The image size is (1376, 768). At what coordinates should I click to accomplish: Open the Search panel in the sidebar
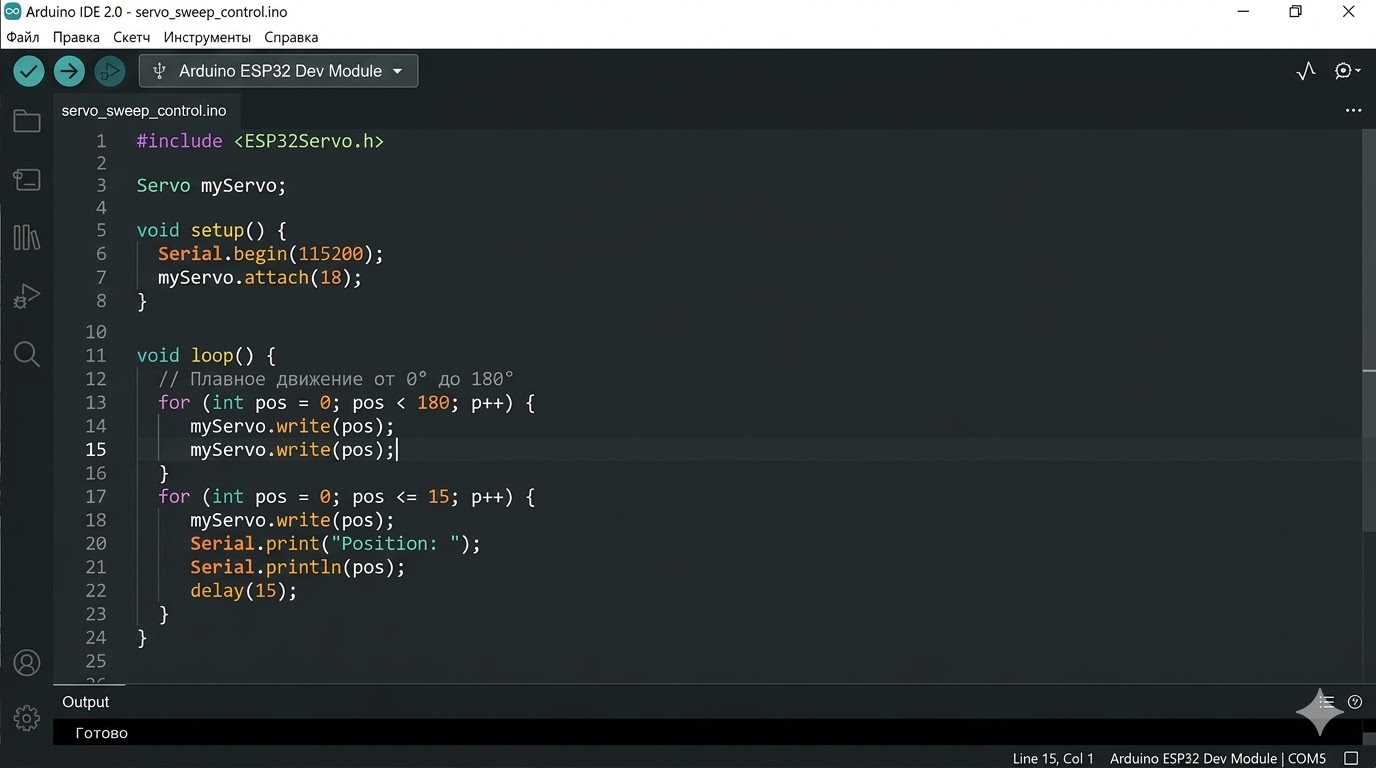[26, 353]
